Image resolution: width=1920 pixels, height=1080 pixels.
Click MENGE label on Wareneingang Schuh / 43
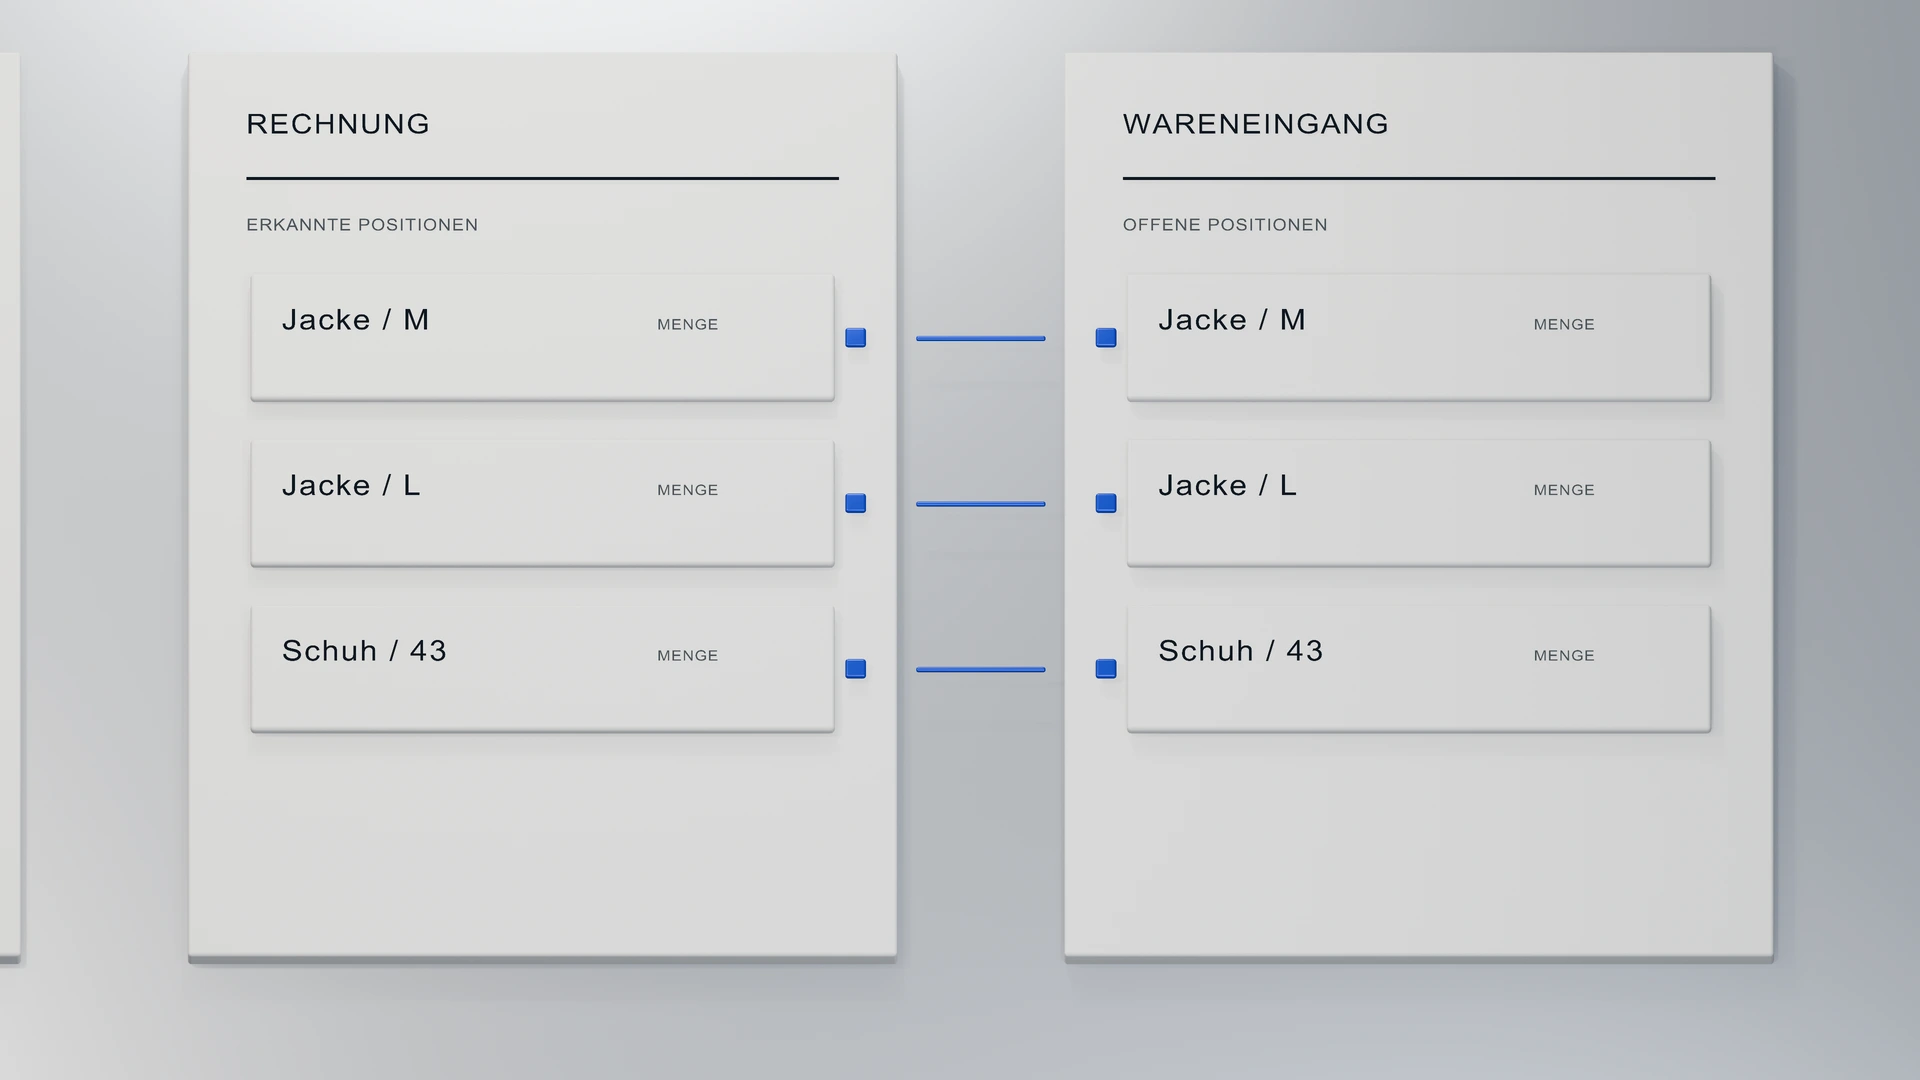click(1564, 656)
